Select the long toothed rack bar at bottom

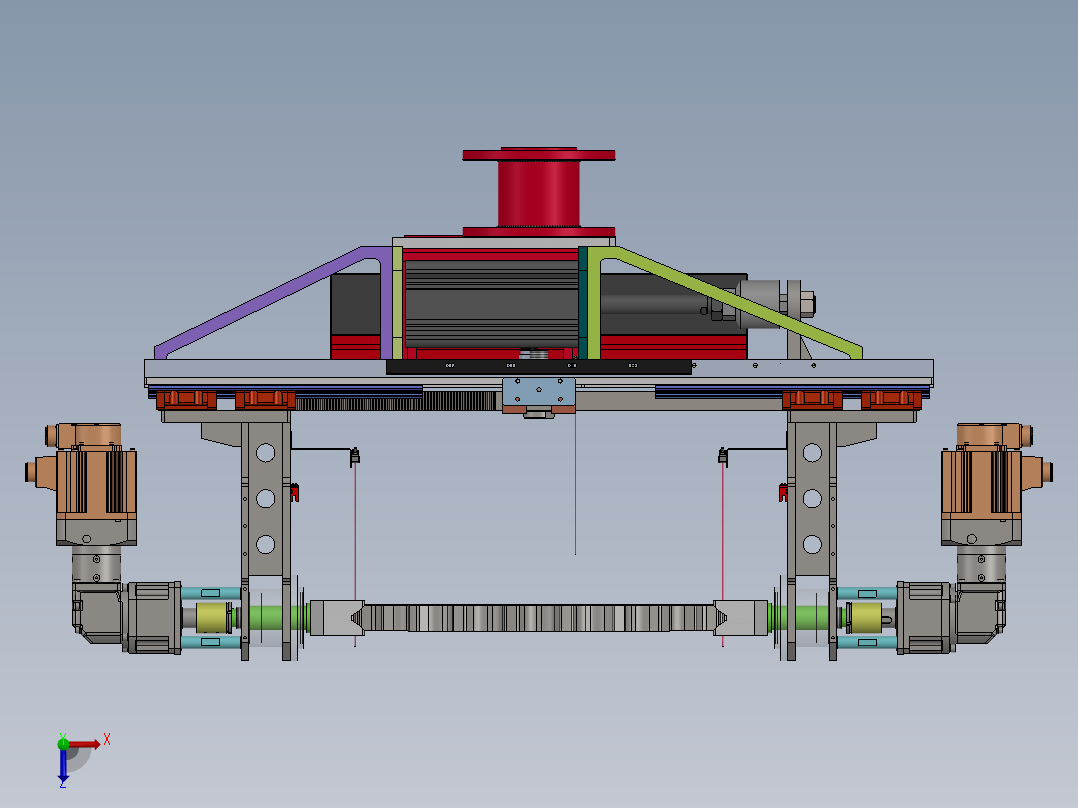[x=539, y=618]
